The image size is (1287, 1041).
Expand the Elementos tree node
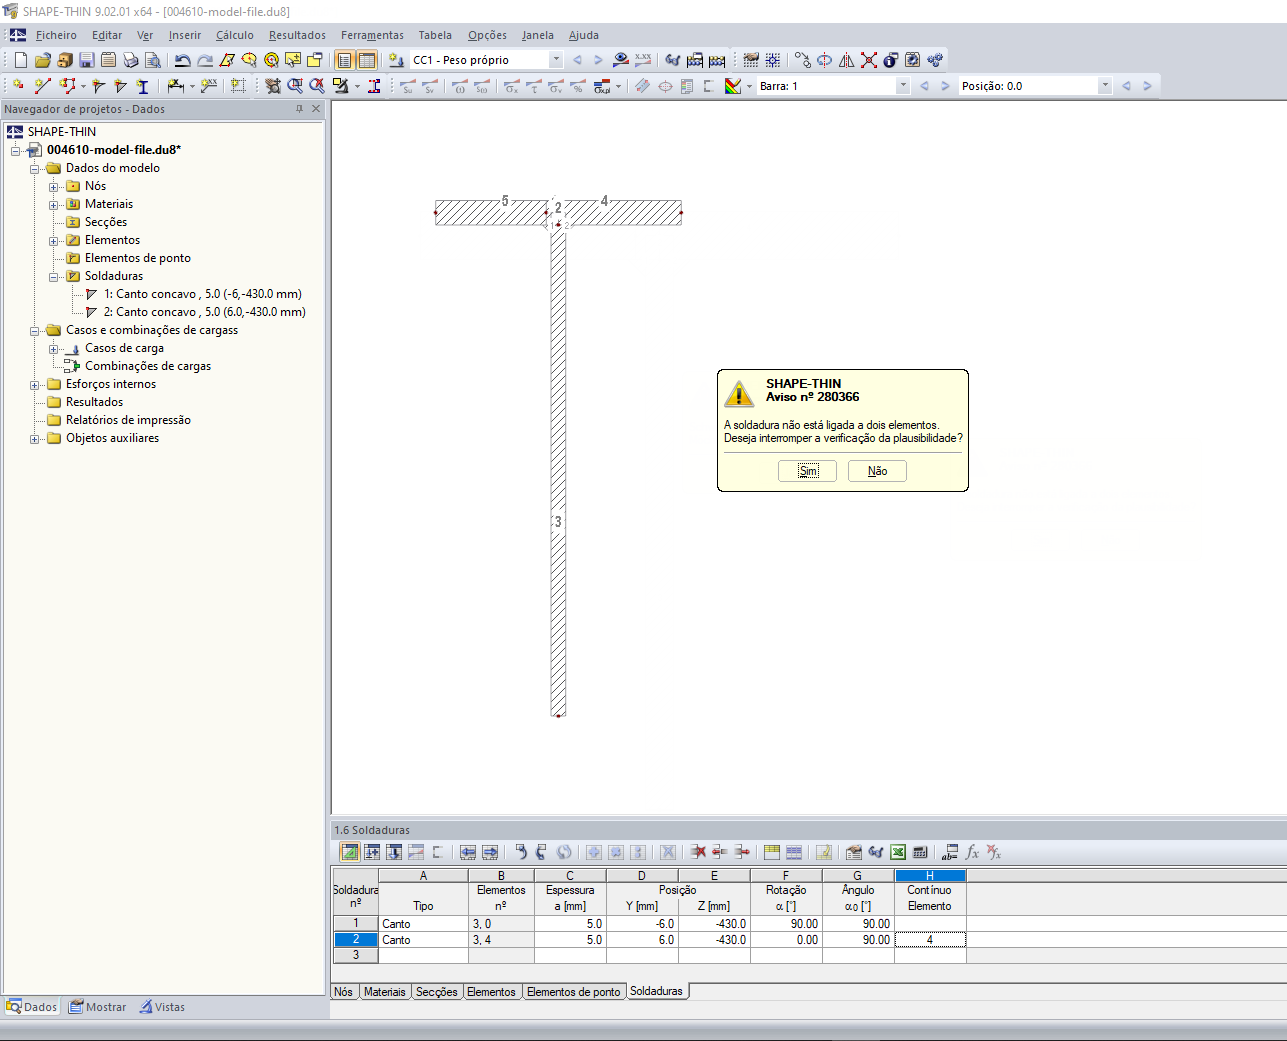pyautogui.click(x=54, y=240)
